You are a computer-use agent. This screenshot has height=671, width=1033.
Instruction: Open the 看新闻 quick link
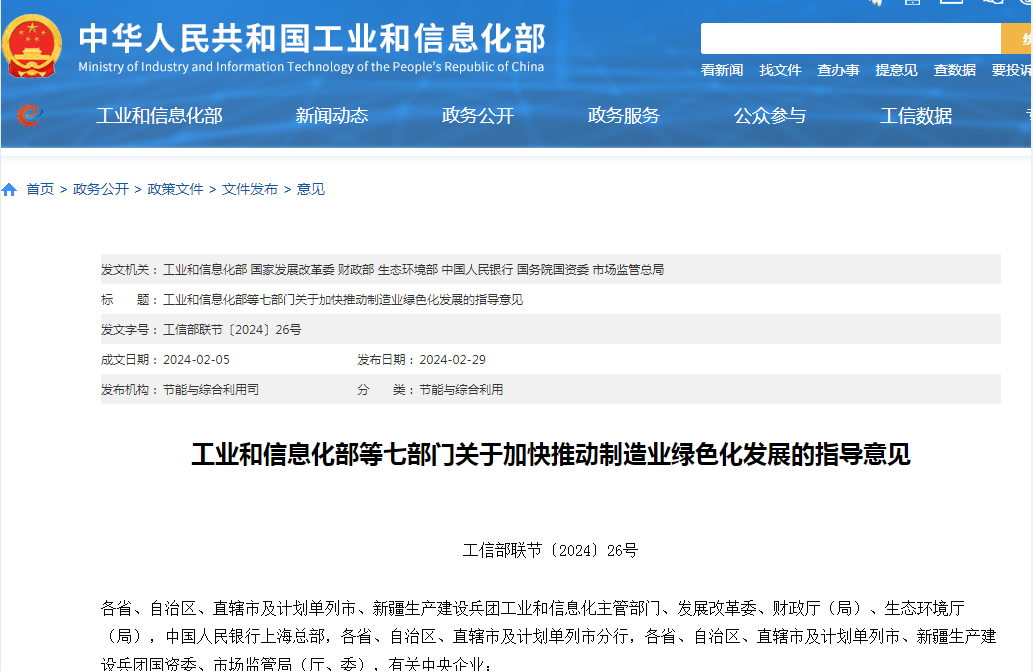722,70
